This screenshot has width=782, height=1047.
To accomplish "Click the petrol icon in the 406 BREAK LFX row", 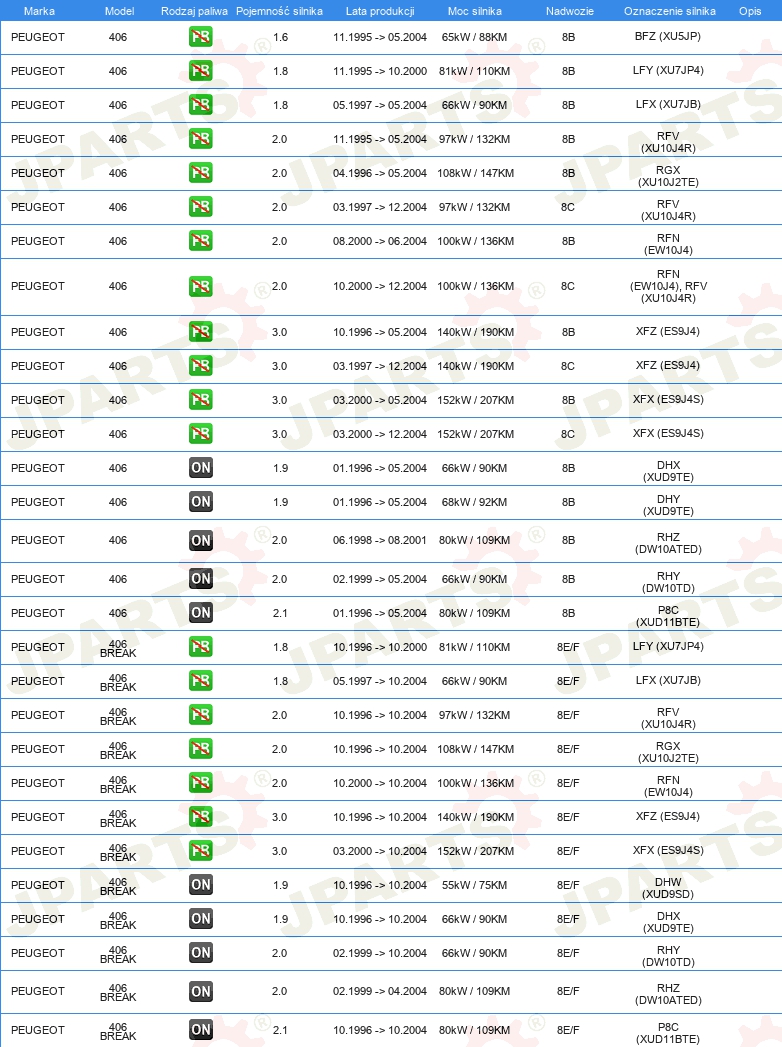I will pyautogui.click(x=200, y=681).
